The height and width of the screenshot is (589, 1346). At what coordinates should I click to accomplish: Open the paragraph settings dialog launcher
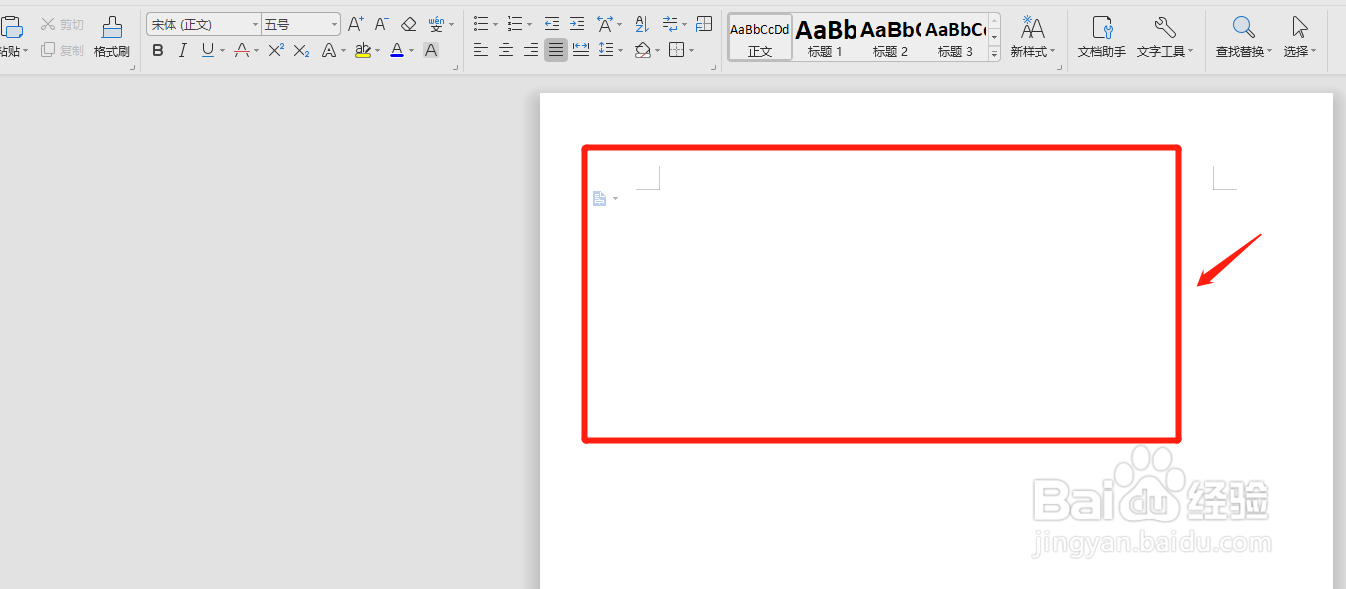pos(713,68)
